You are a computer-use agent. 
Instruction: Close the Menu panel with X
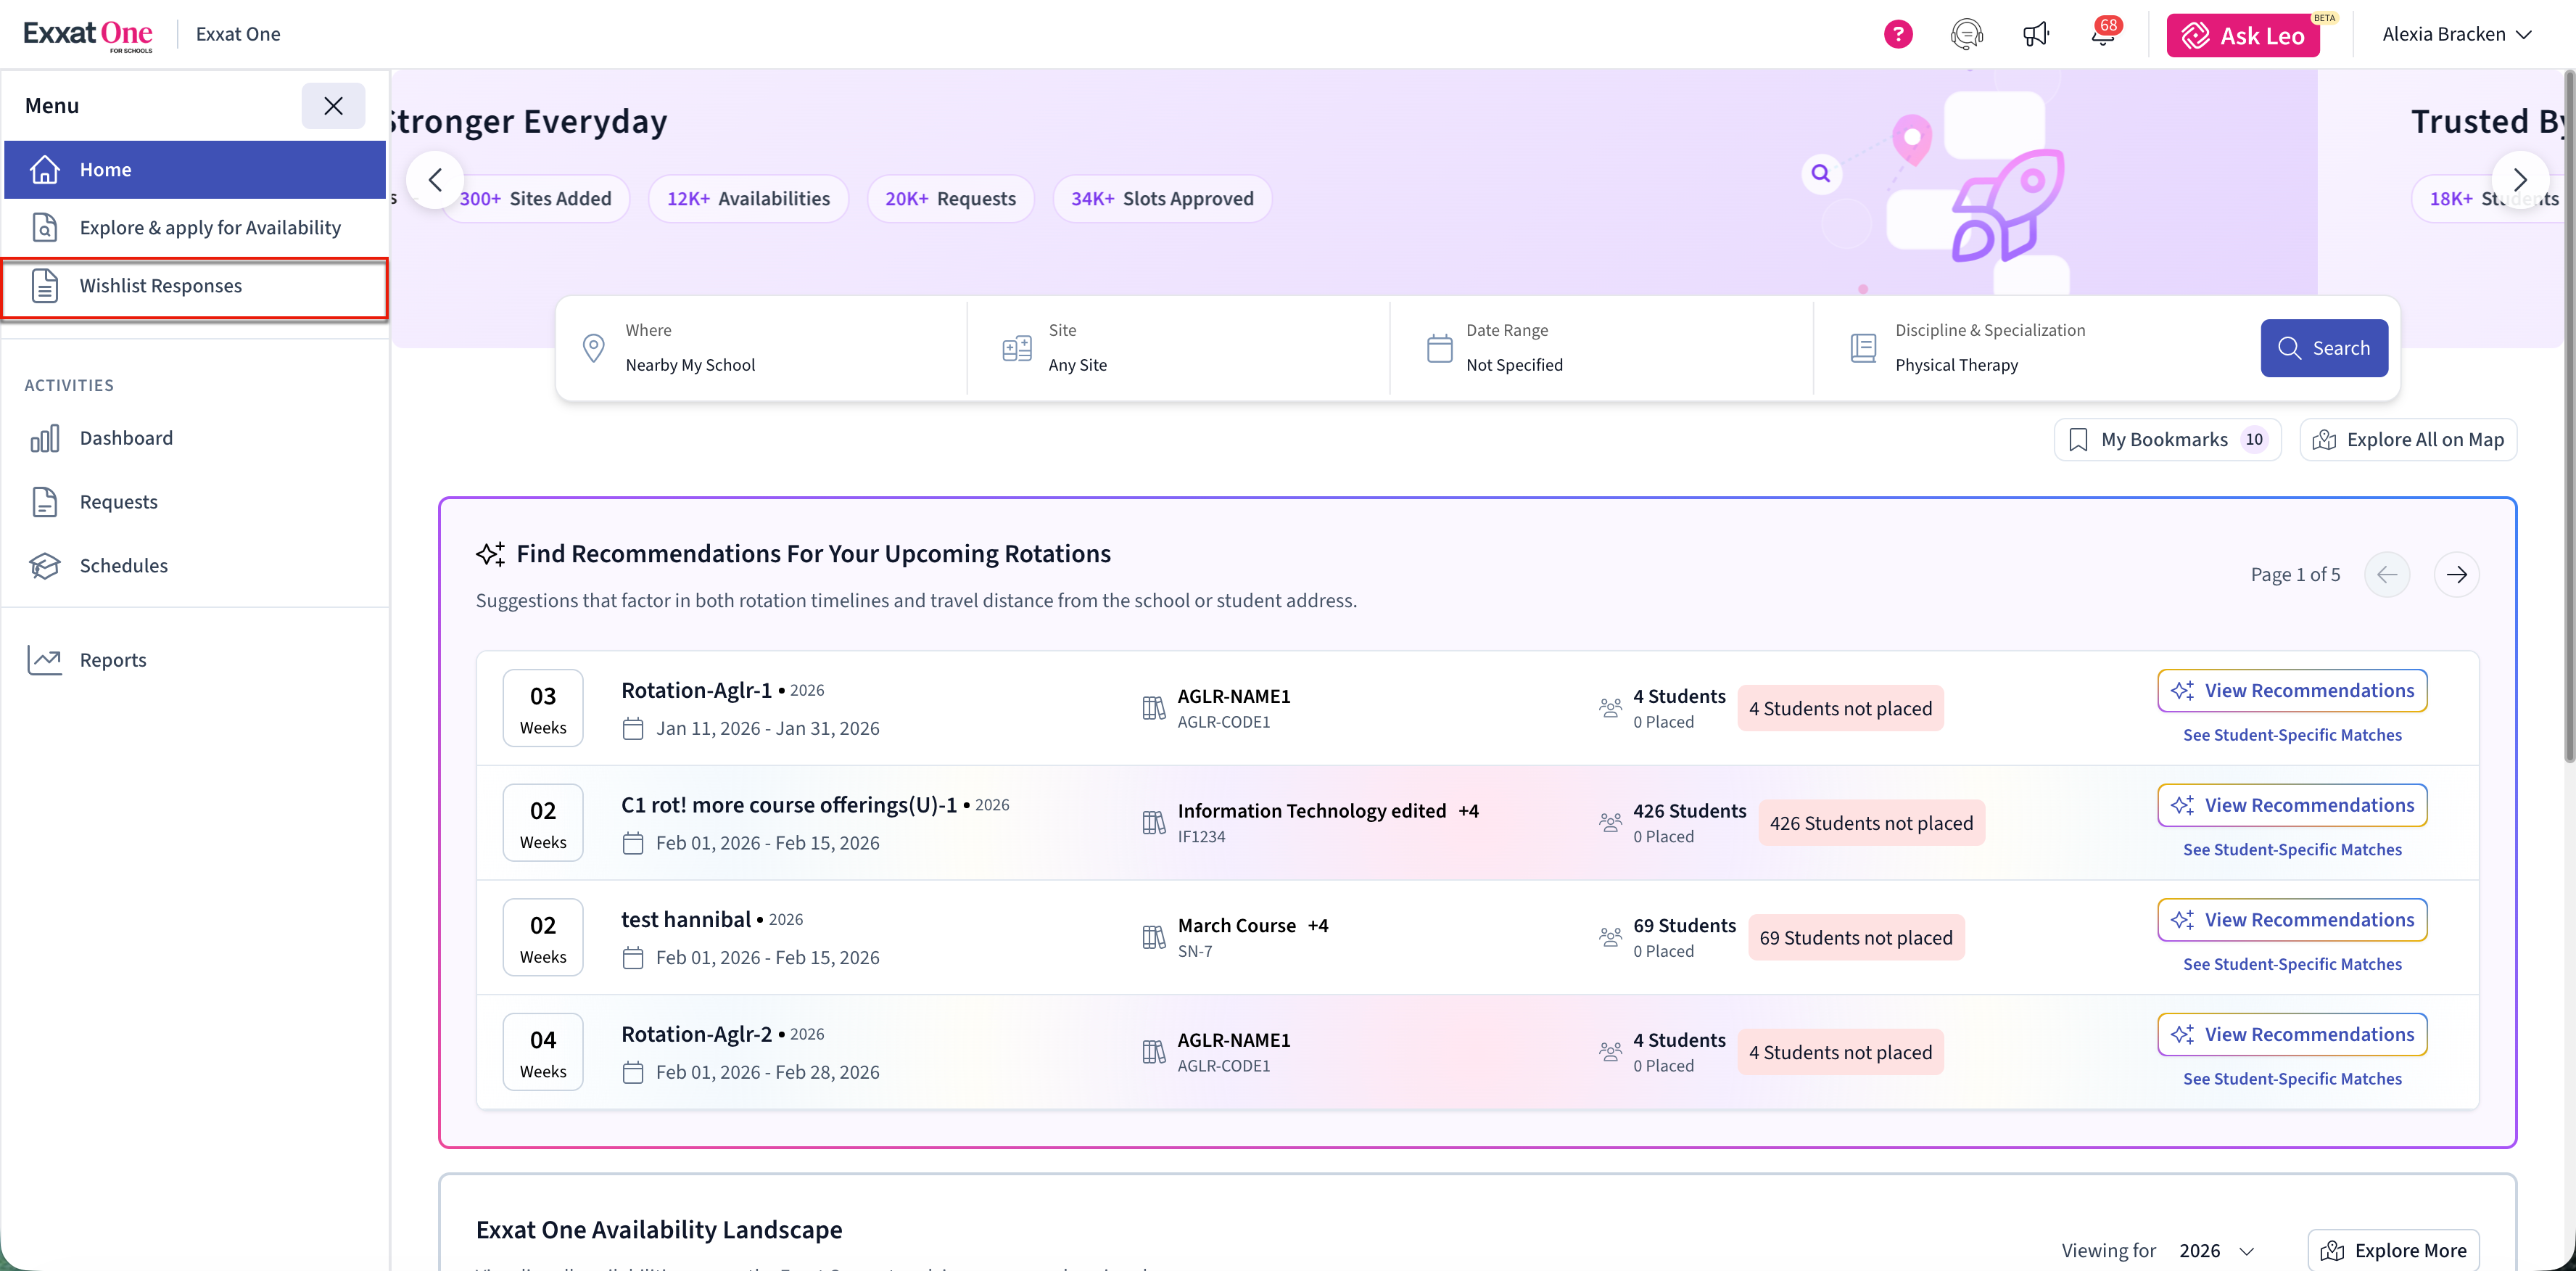pyautogui.click(x=333, y=106)
